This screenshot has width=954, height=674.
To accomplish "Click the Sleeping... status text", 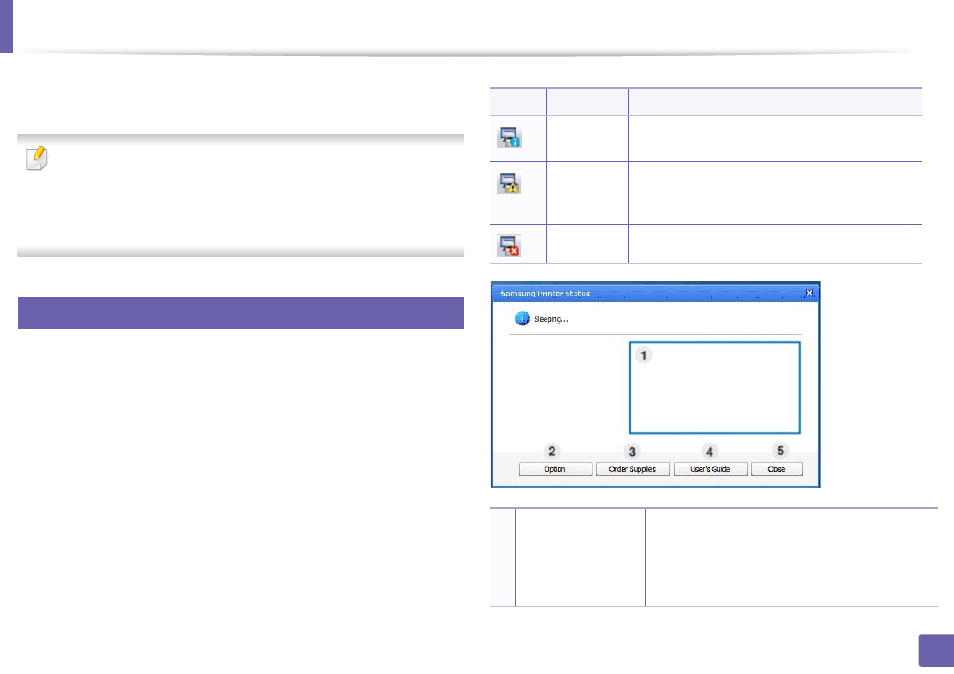I will [551, 319].
